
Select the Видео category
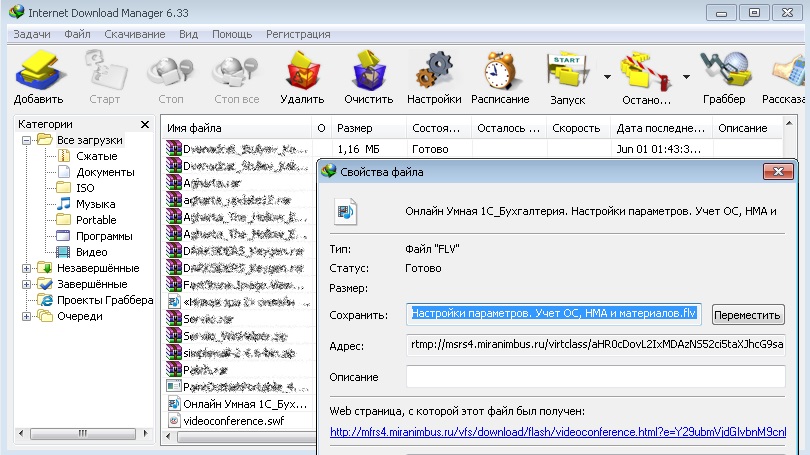coord(91,252)
